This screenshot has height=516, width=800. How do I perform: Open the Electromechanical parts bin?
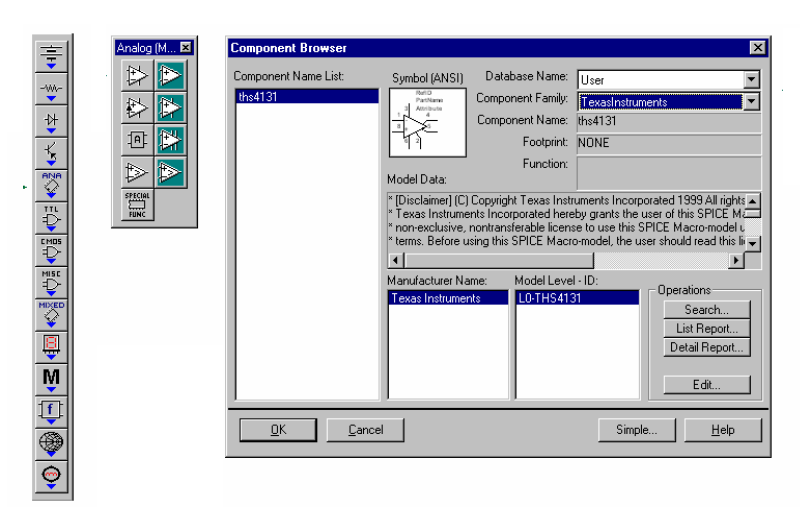pos(51,477)
